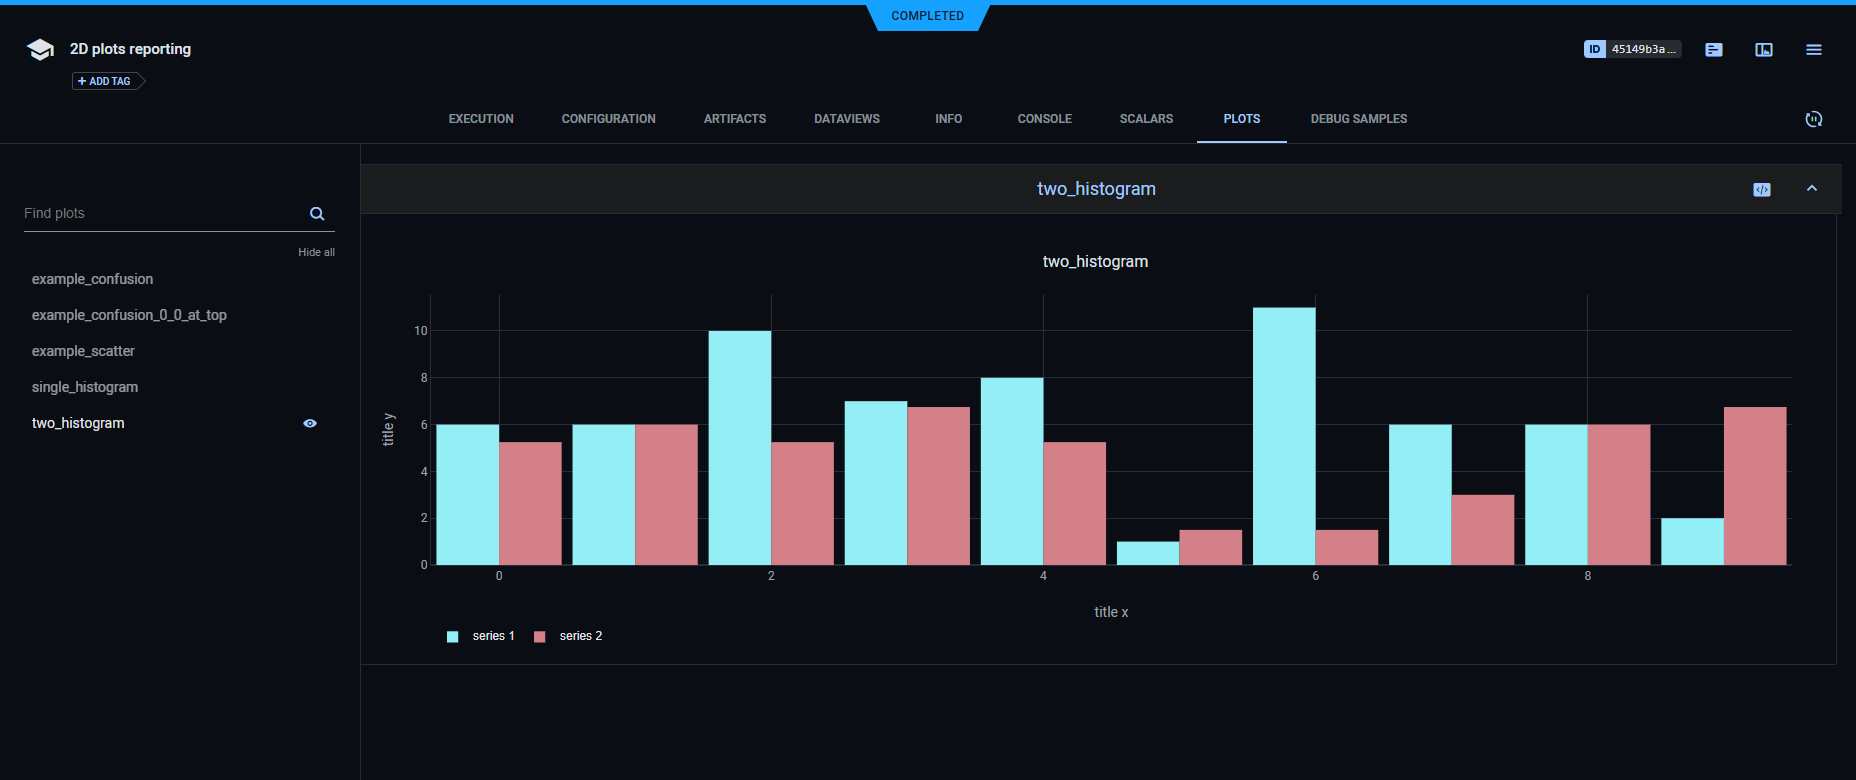
Task: Click the search magnifier icon
Action: coord(317,214)
